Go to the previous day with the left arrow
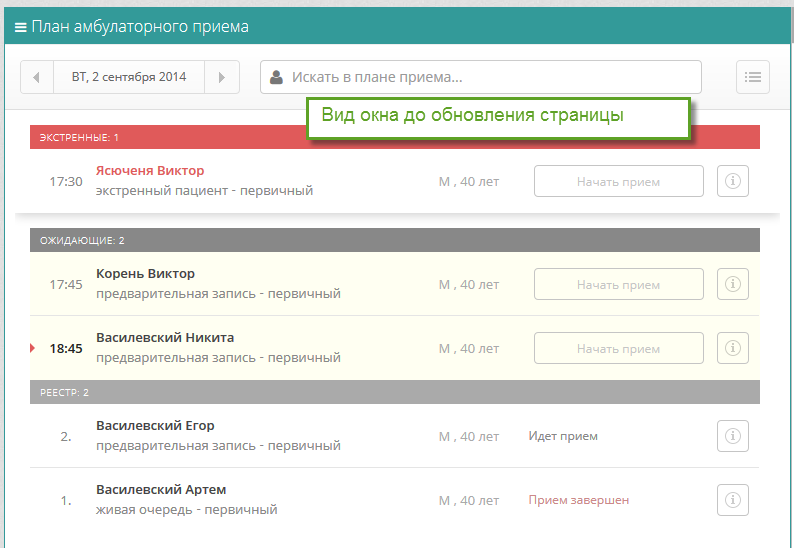Screen dimensions: 794x548 point(37,77)
